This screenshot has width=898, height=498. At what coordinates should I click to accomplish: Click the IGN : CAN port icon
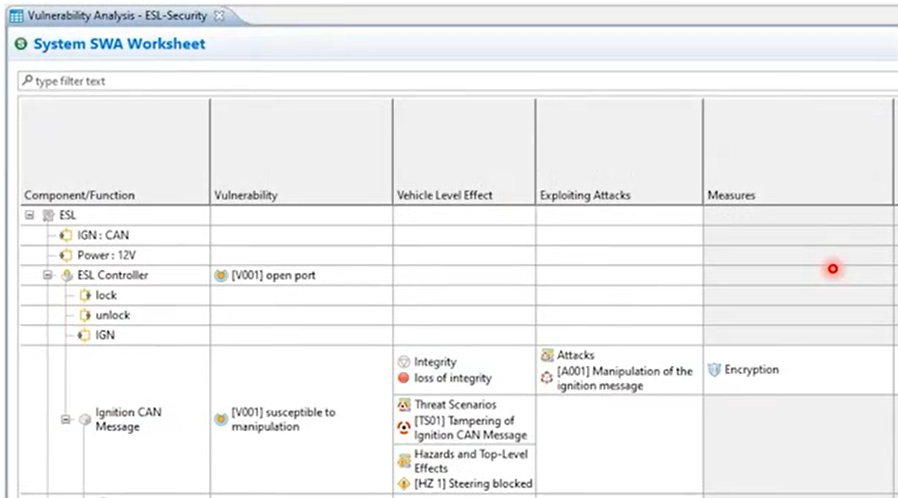pos(66,235)
